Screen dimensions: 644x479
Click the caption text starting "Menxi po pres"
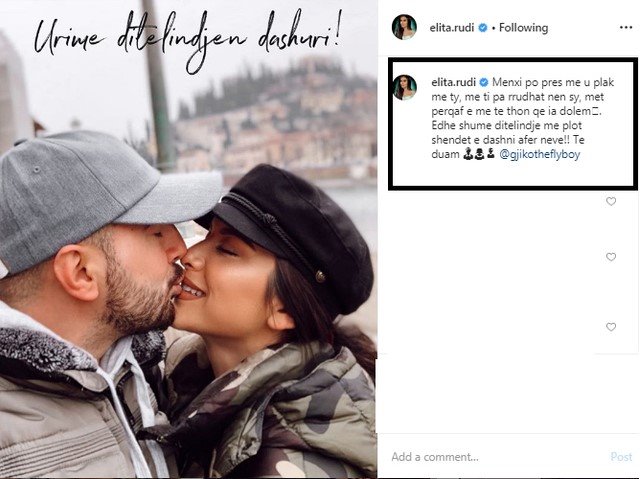522,118
